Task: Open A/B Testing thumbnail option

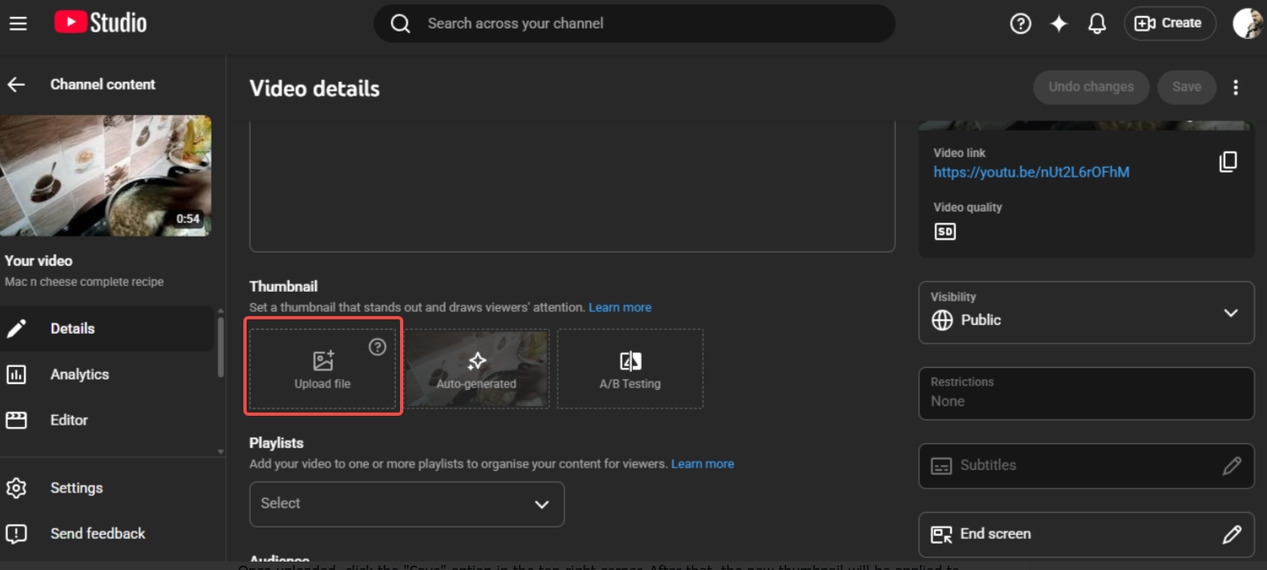Action: click(x=630, y=369)
